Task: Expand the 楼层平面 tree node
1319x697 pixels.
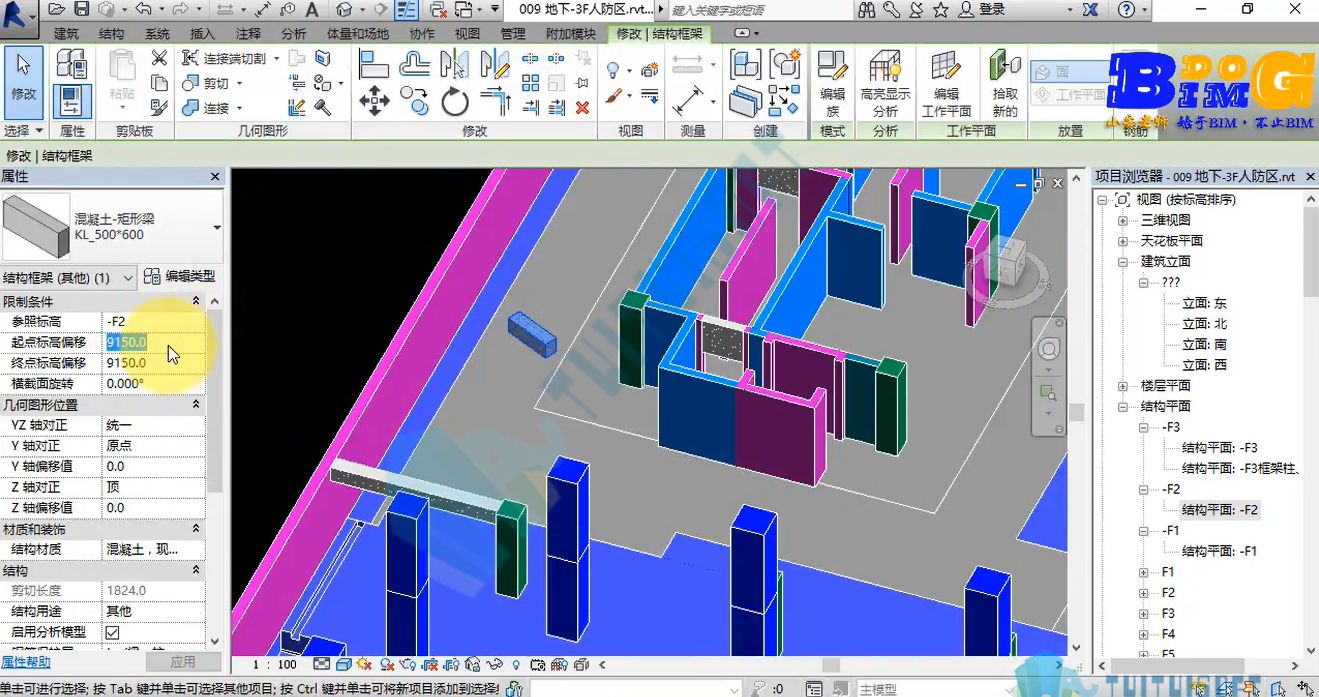Action: (x=1122, y=386)
